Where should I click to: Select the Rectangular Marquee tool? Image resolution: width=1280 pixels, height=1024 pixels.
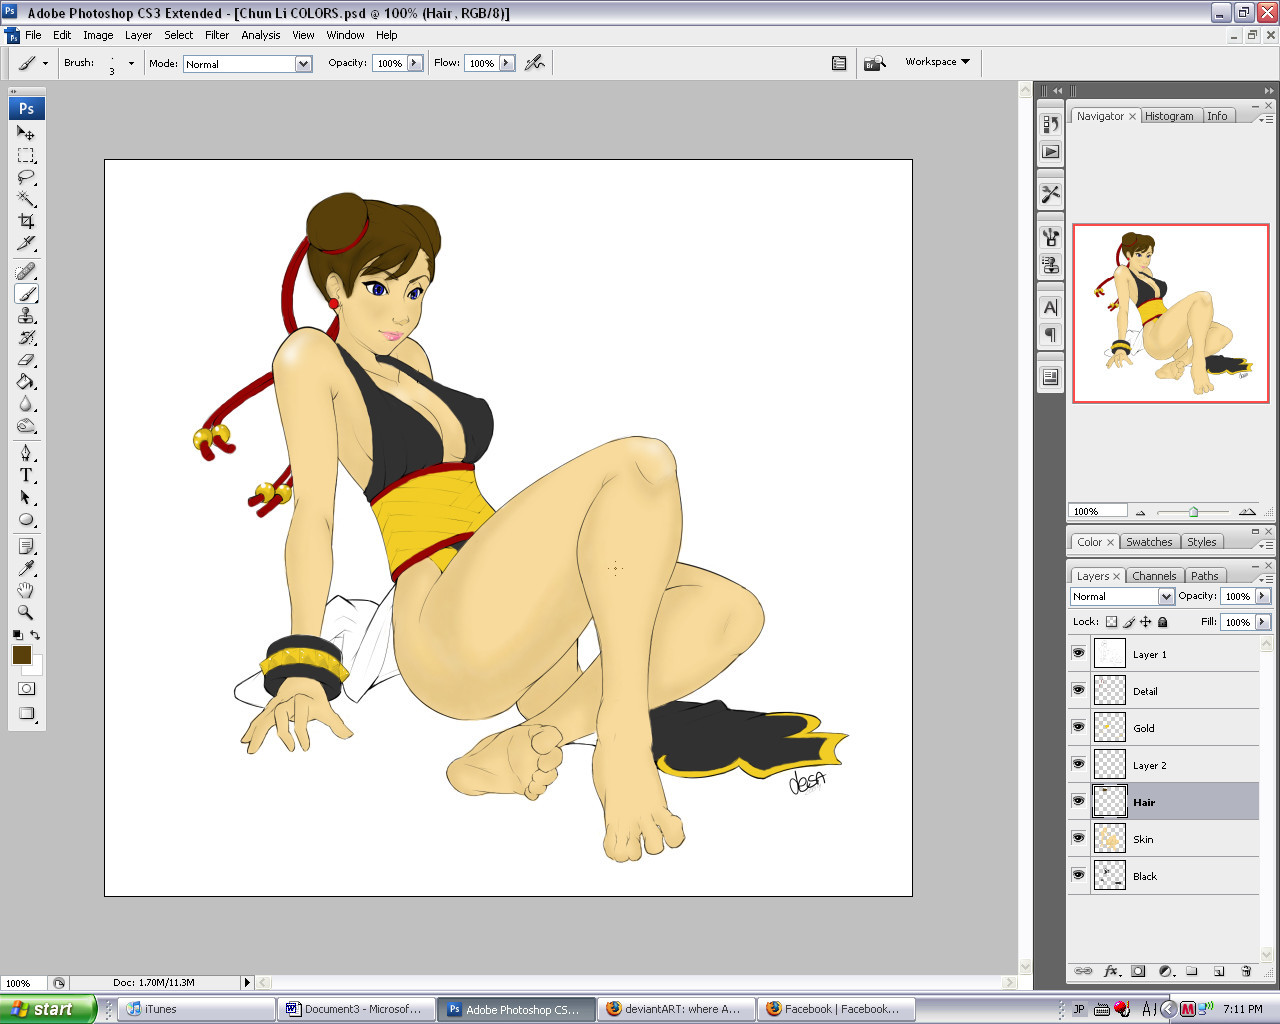(26, 155)
